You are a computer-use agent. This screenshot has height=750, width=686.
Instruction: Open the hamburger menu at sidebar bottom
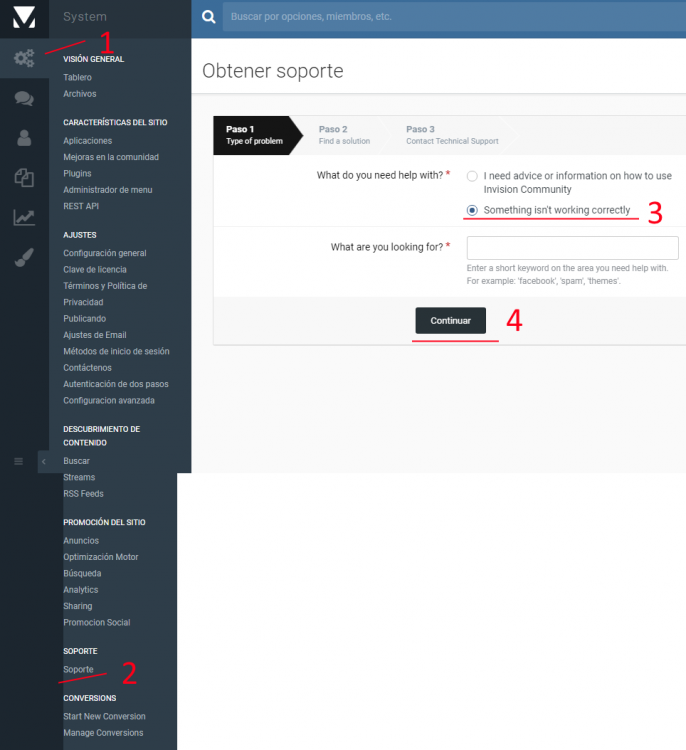(18, 461)
